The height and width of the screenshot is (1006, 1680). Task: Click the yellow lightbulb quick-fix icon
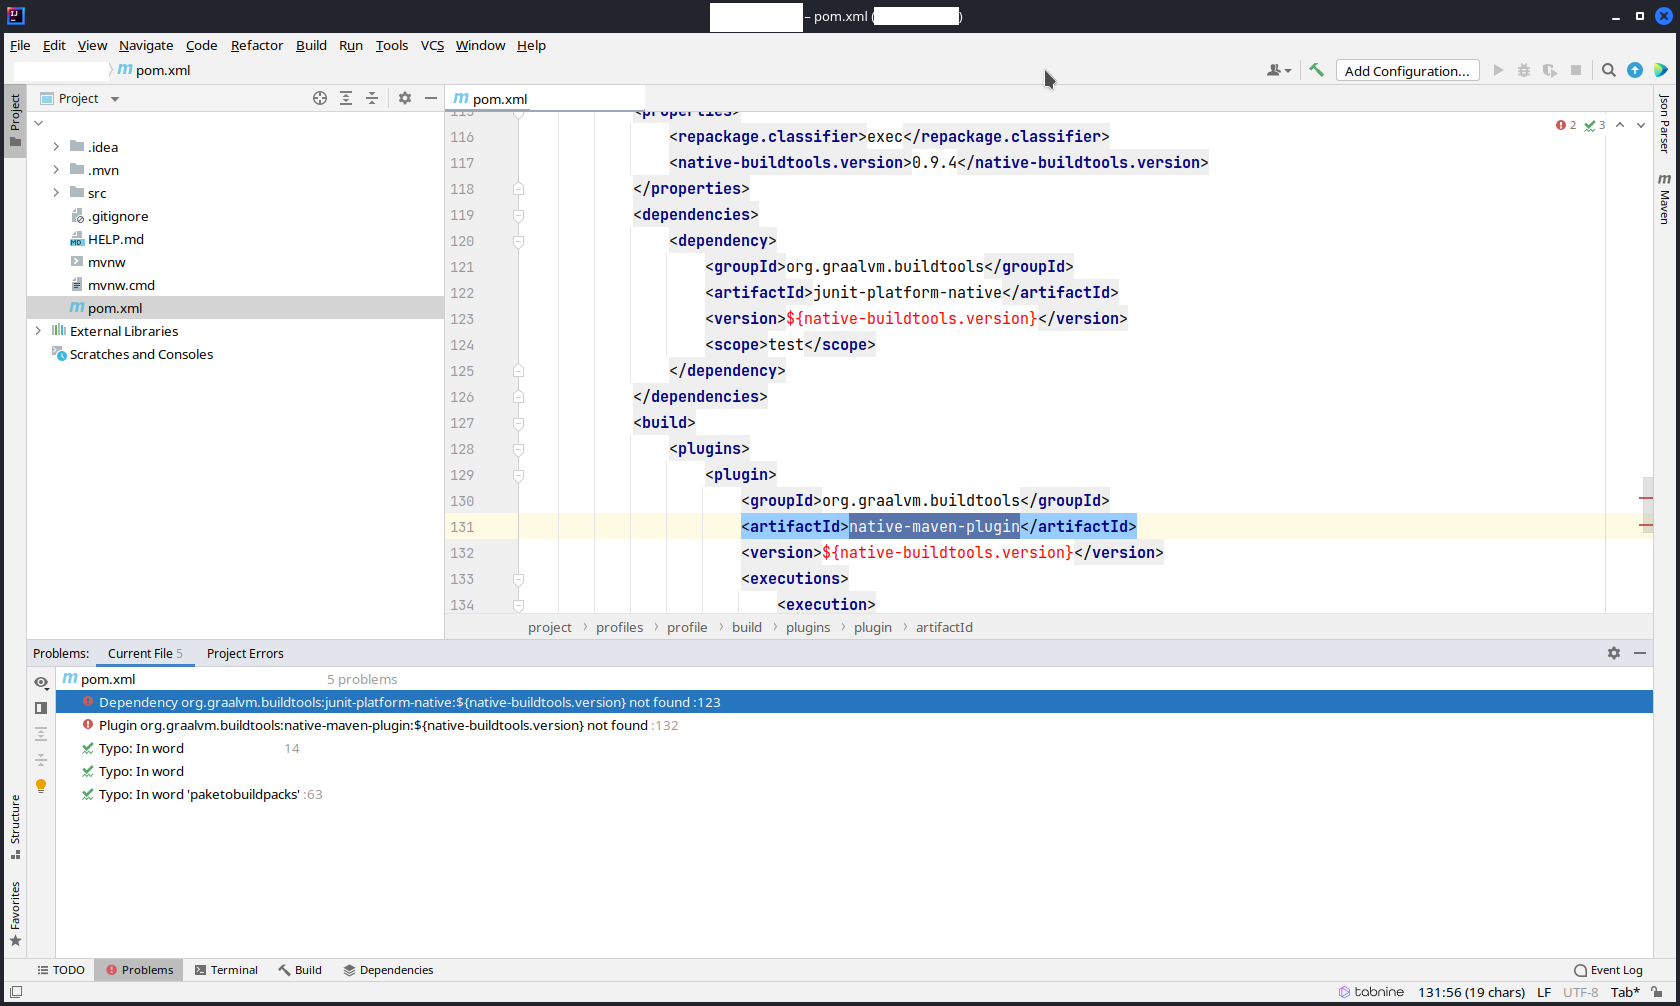click(41, 786)
